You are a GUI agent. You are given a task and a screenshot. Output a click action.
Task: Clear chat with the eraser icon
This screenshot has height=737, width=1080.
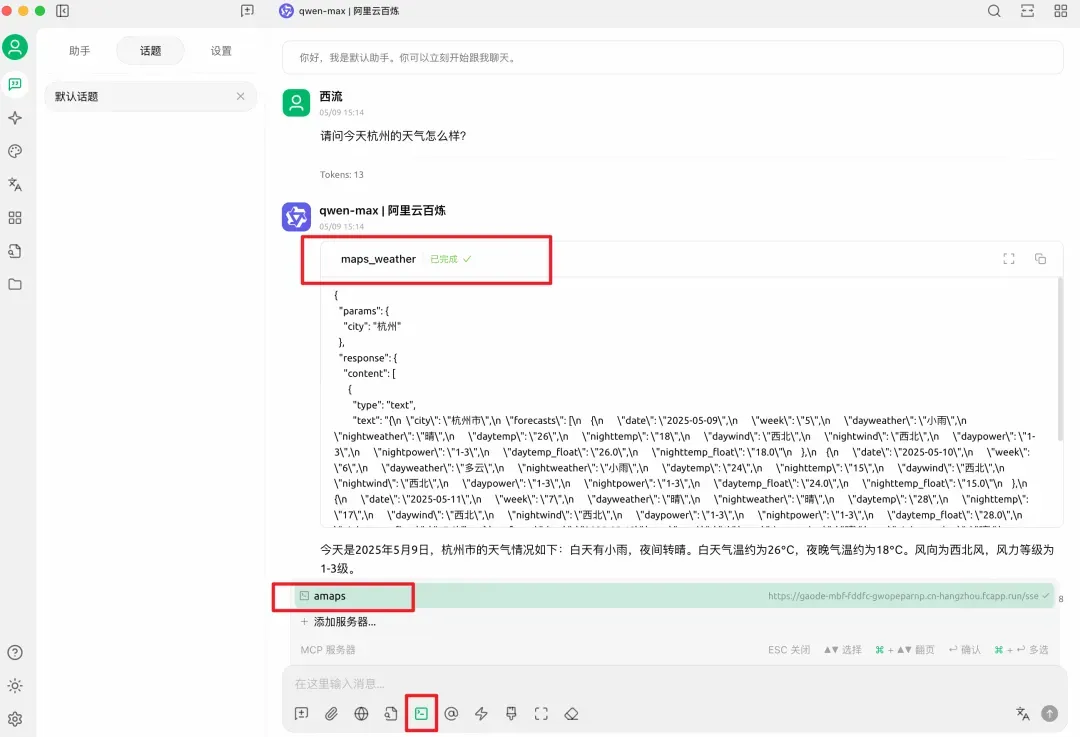[x=571, y=714]
